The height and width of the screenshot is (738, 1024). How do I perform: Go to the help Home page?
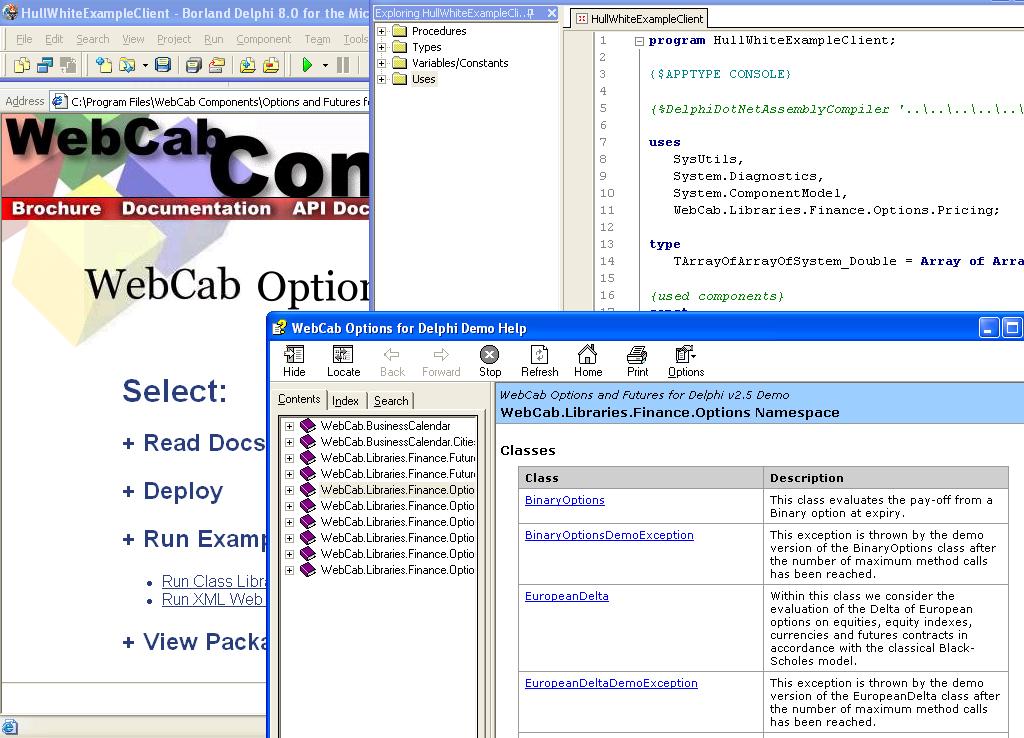coord(588,361)
